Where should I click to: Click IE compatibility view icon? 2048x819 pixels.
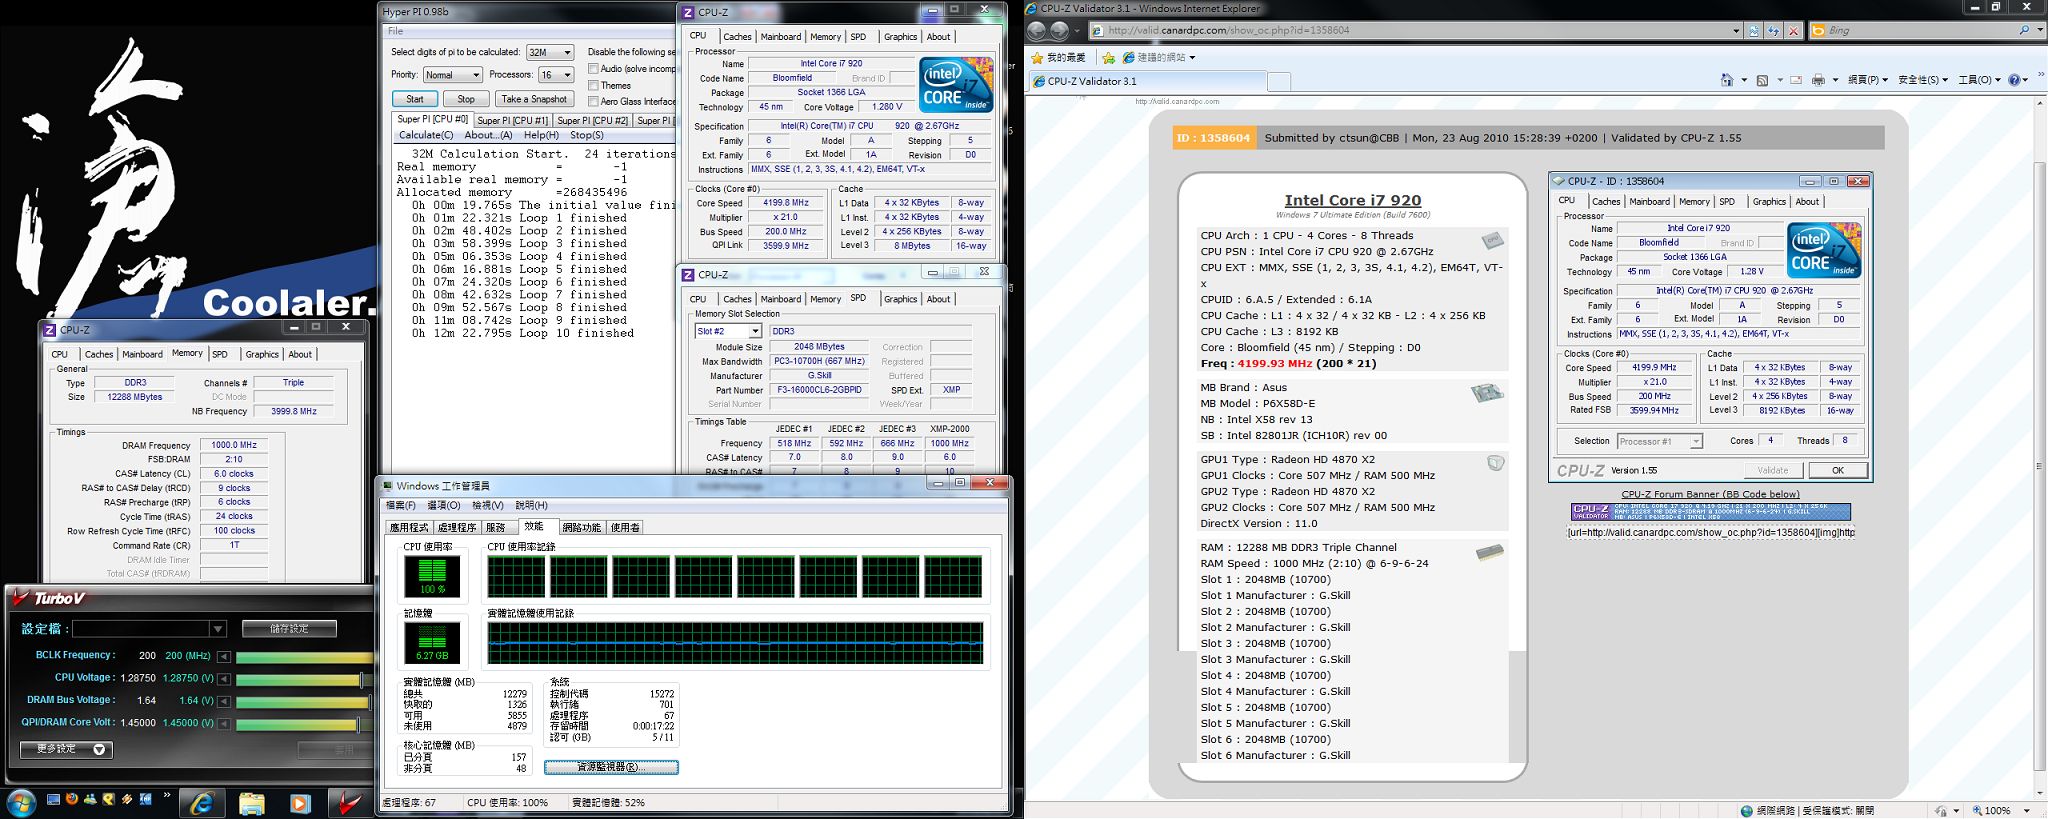click(x=1754, y=31)
